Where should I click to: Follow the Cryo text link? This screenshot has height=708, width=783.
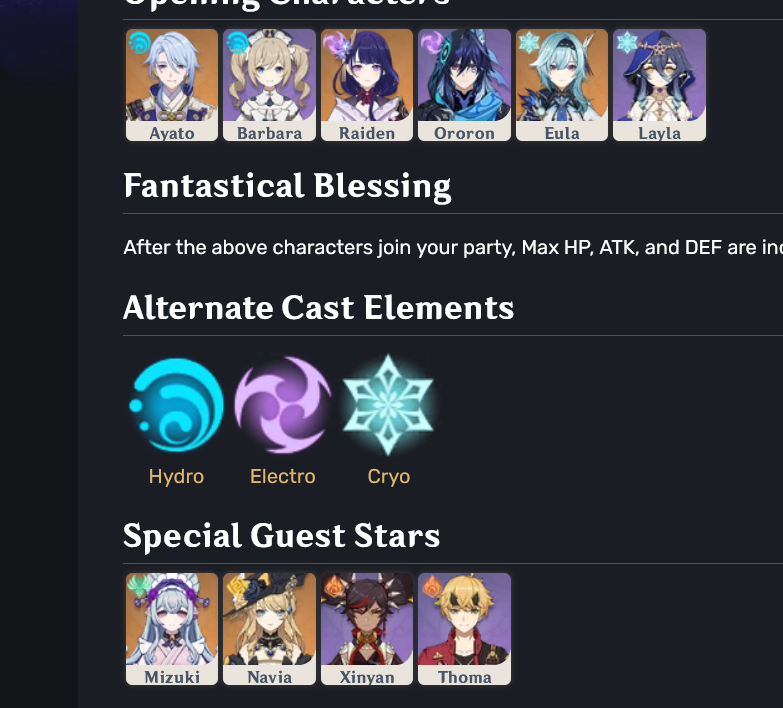389,477
